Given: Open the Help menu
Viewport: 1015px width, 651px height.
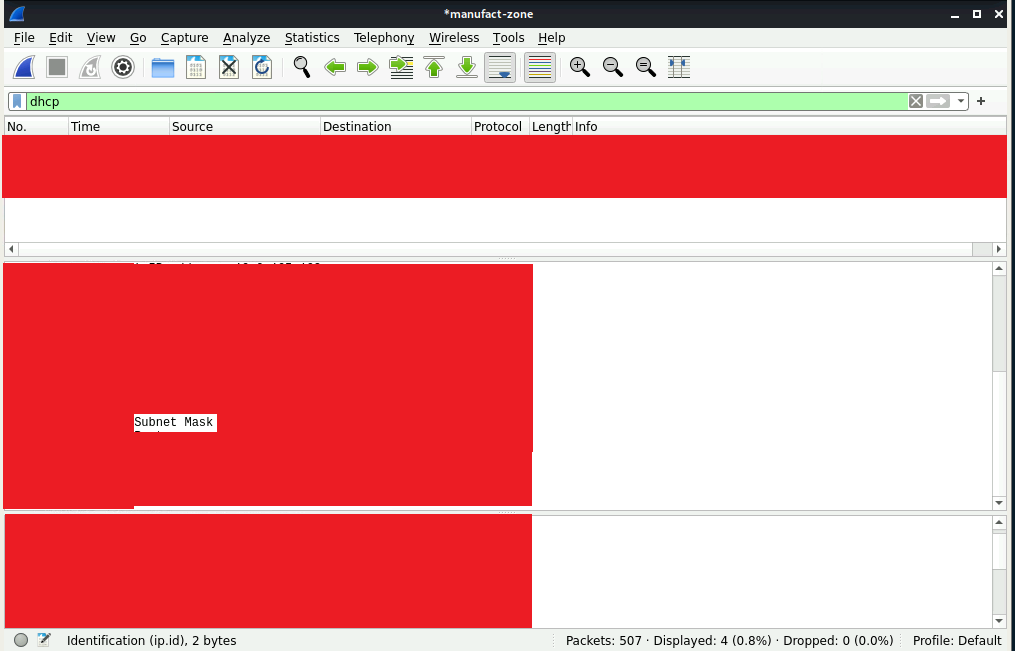Looking at the screenshot, I should click(552, 38).
